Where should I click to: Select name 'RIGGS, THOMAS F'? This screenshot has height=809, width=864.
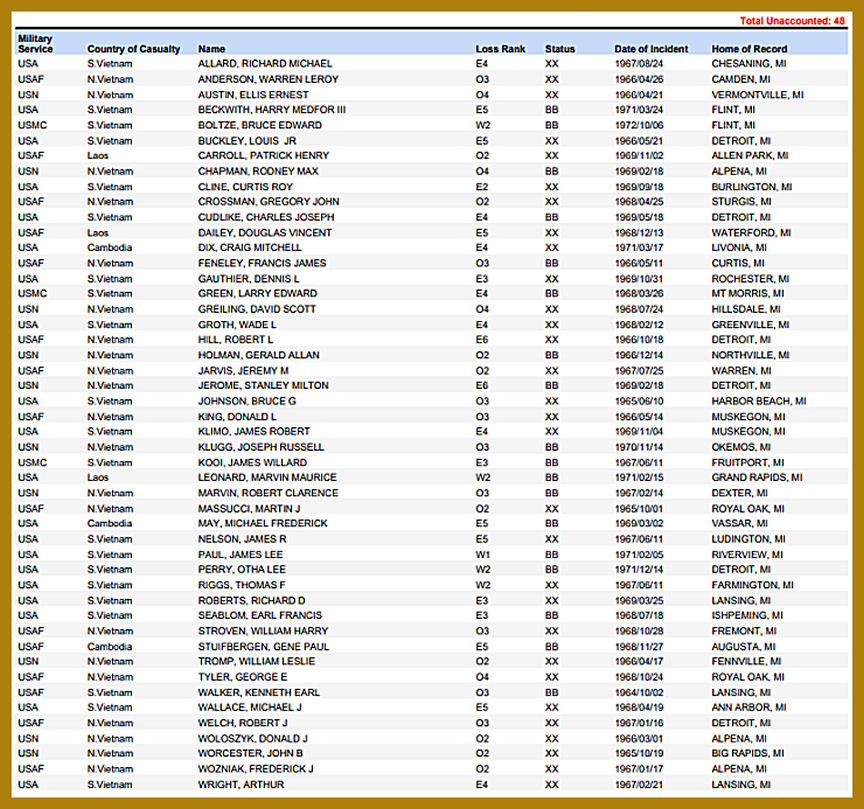[242, 585]
